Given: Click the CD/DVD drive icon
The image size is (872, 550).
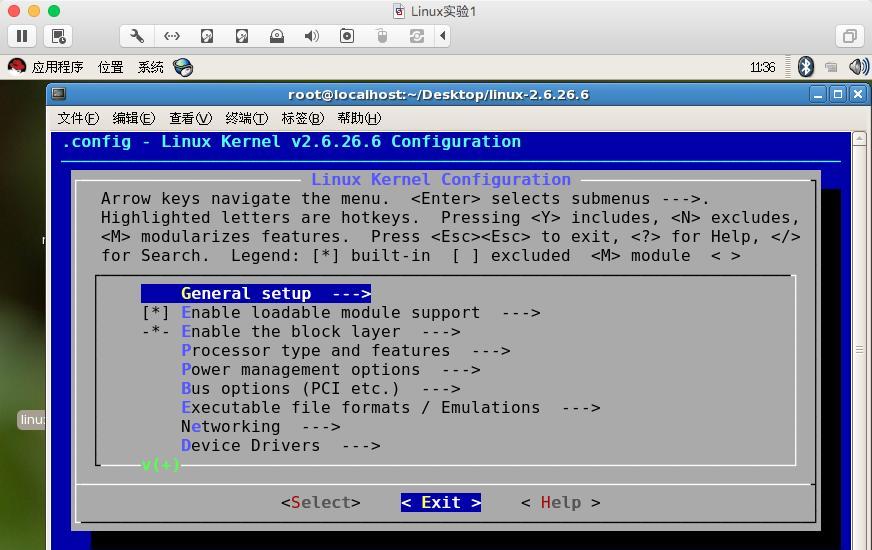Looking at the screenshot, I should coord(277,36).
